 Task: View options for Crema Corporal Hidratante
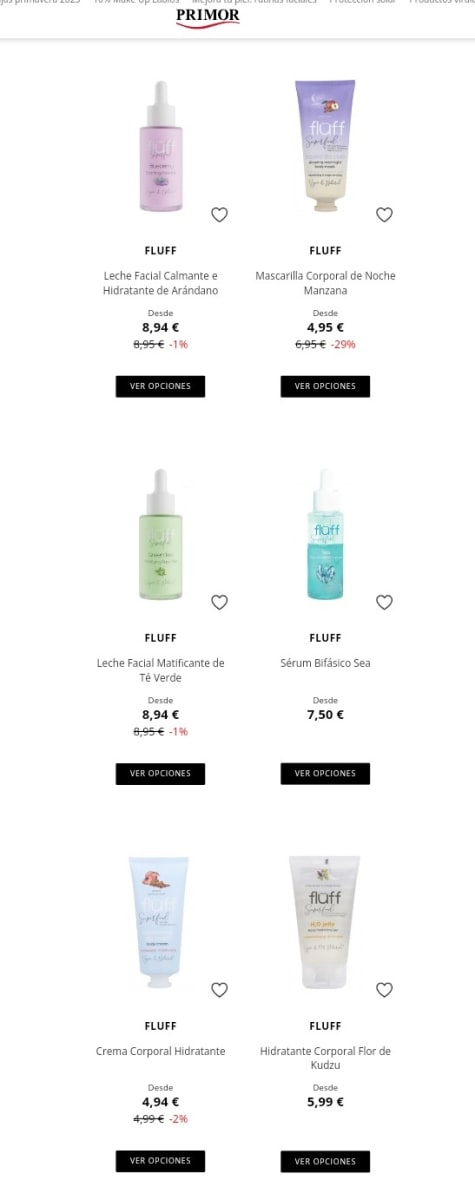(x=161, y=1161)
